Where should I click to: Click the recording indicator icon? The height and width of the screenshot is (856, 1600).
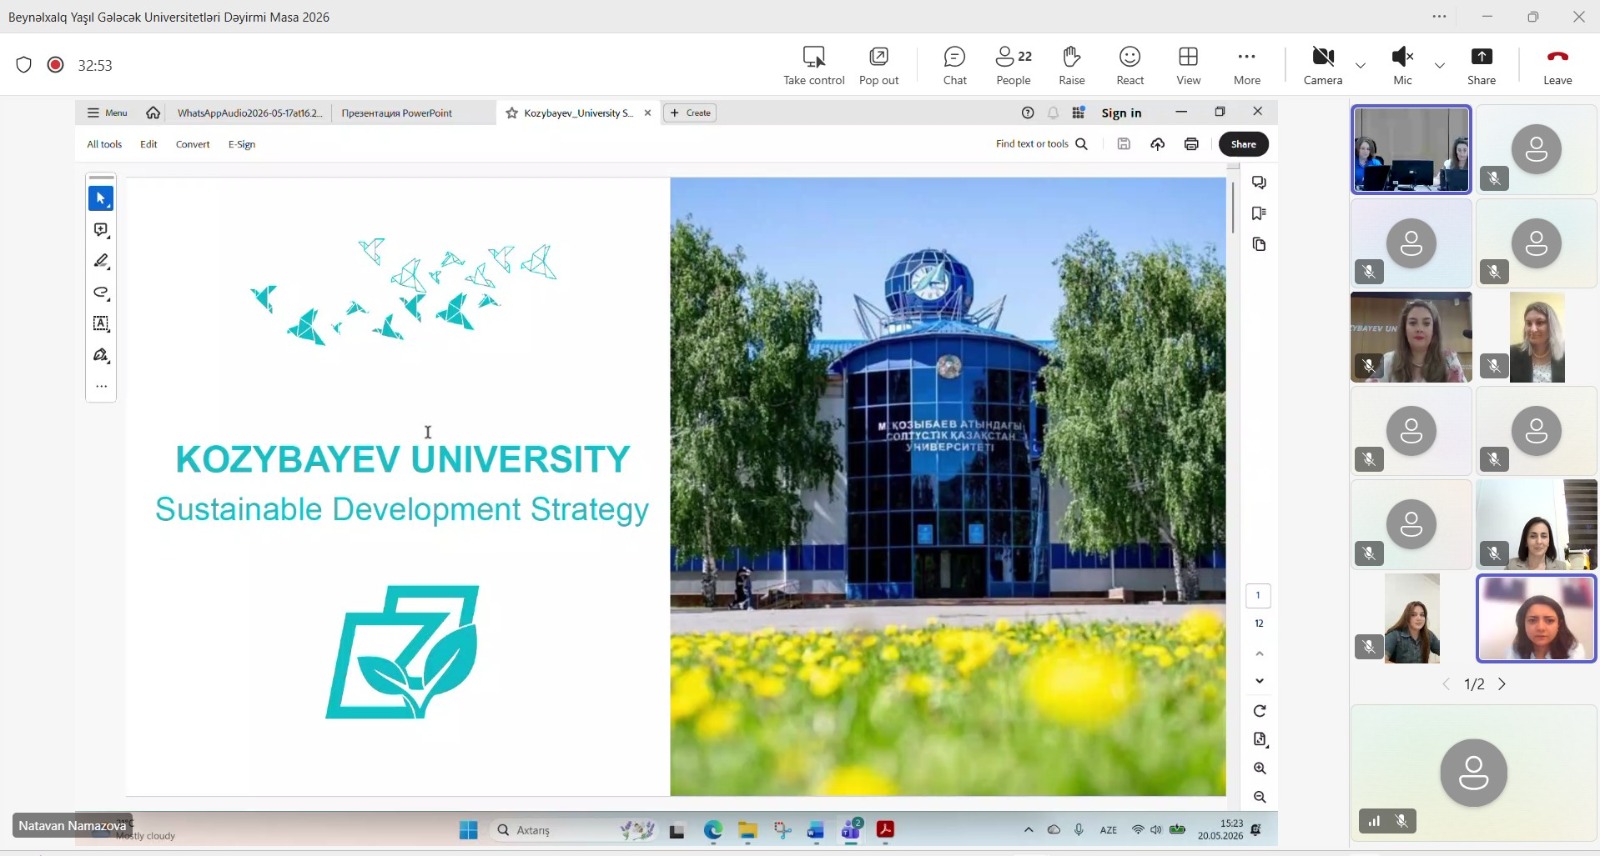point(56,65)
